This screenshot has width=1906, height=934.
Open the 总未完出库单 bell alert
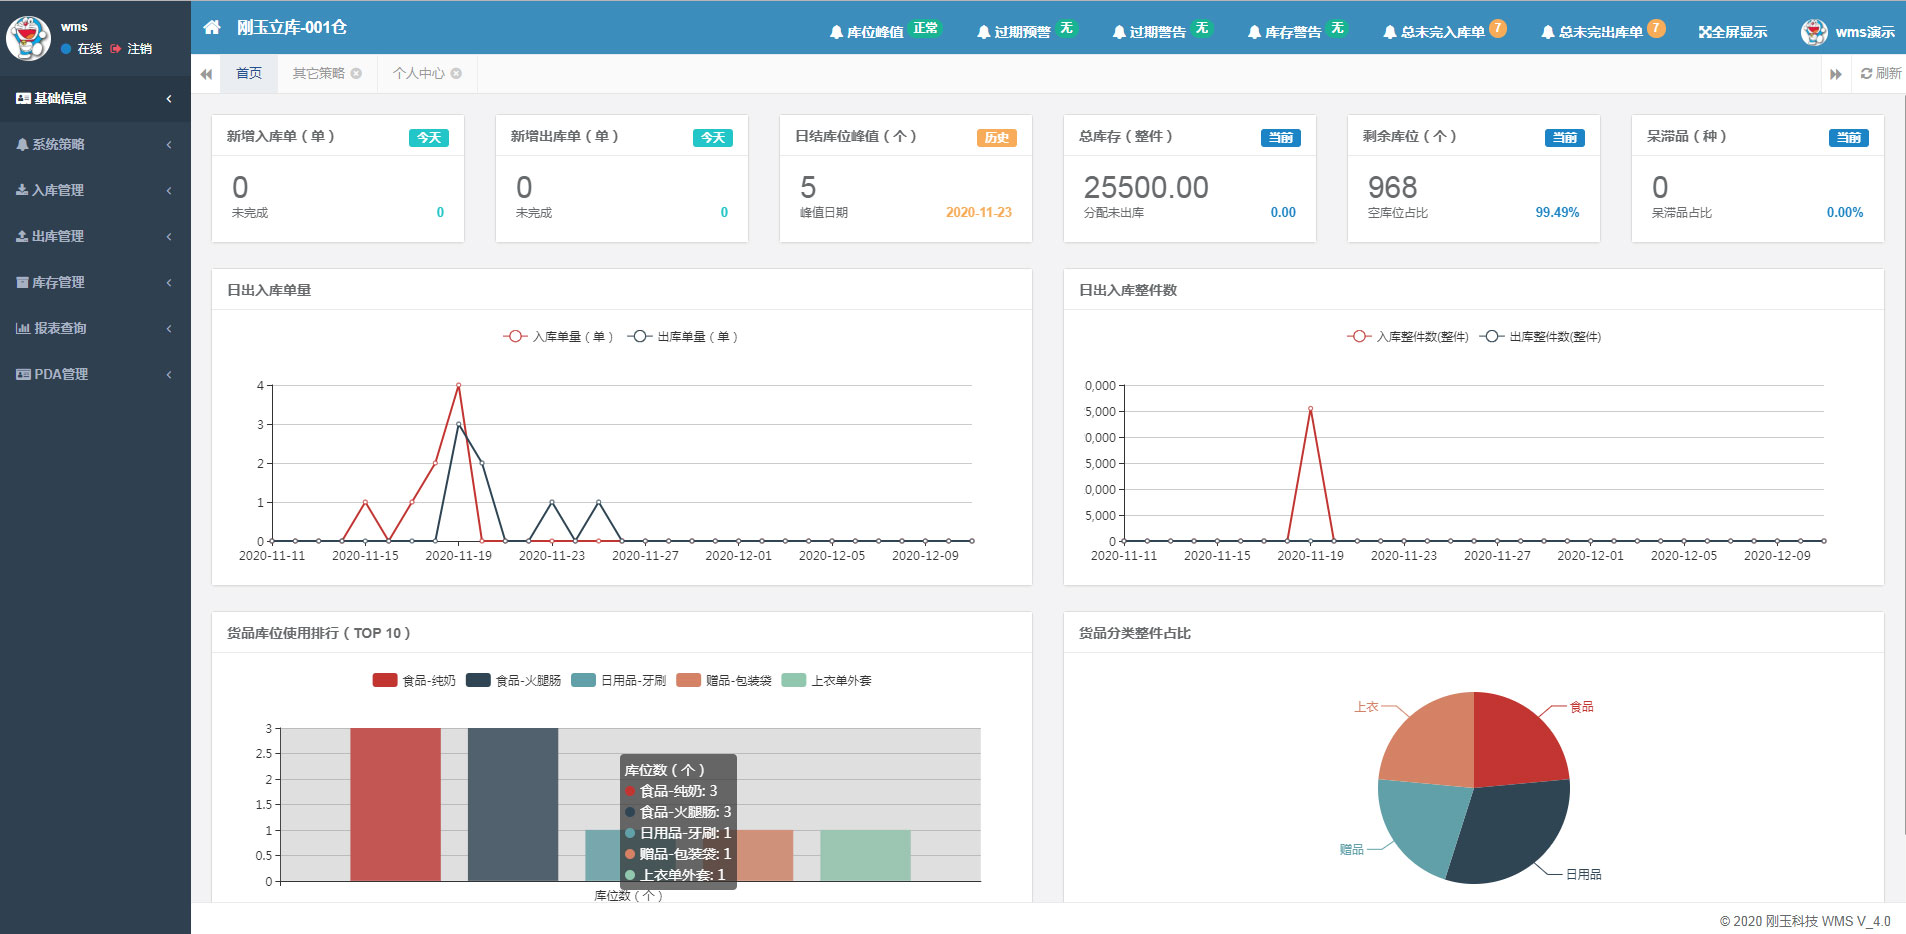(1591, 32)
